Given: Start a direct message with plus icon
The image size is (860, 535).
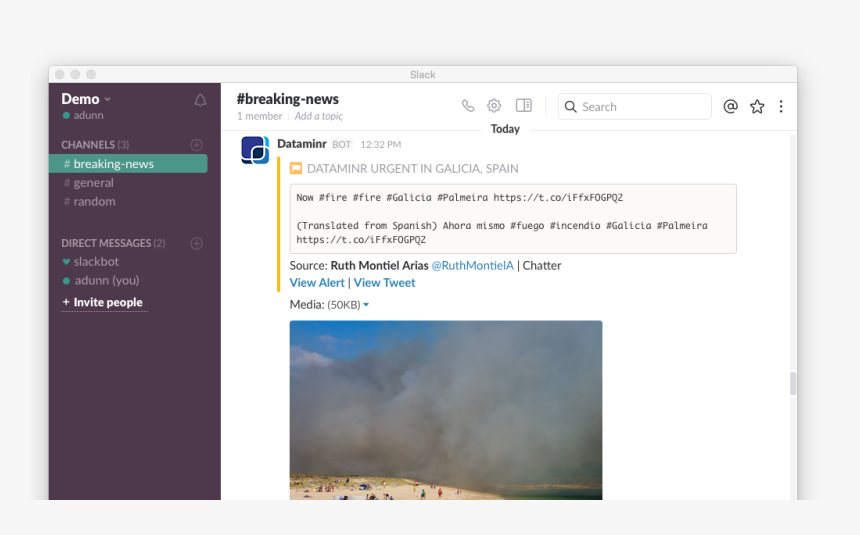Looking at the screenshot, I should [x=196, y=243].
